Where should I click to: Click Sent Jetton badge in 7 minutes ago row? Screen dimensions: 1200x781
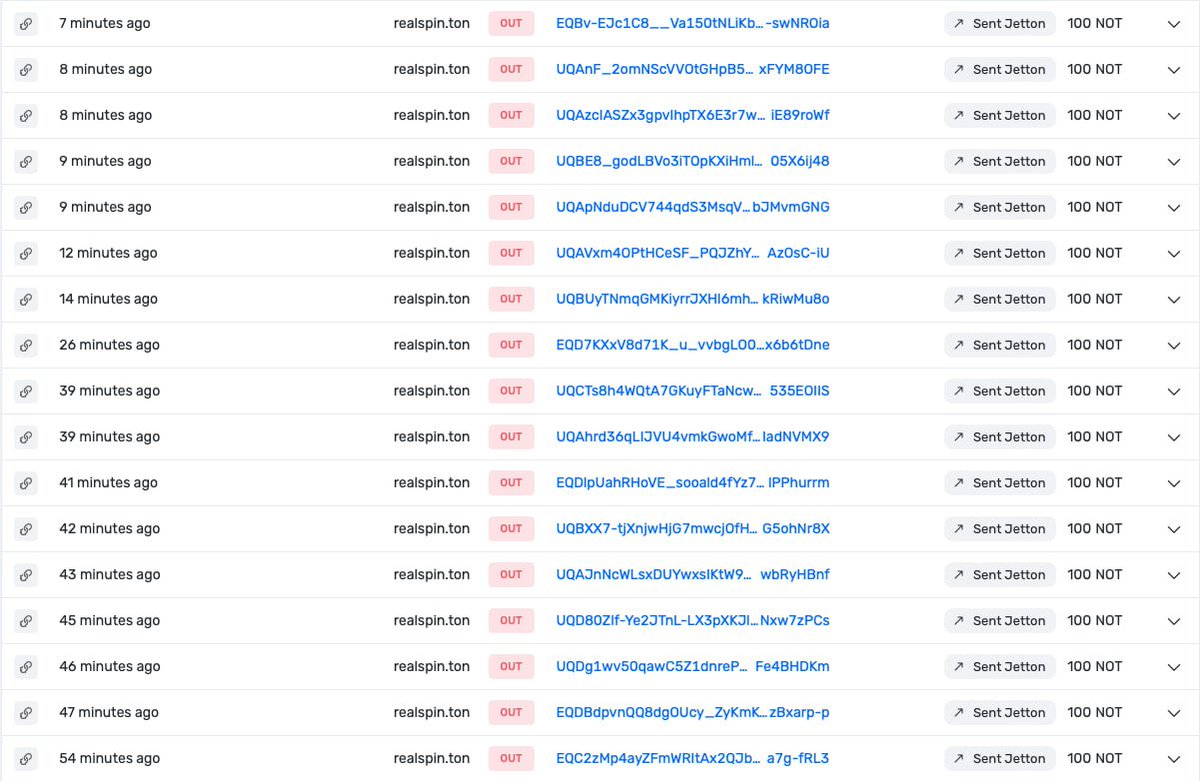pyautogui.click(x=1000, y=24)
